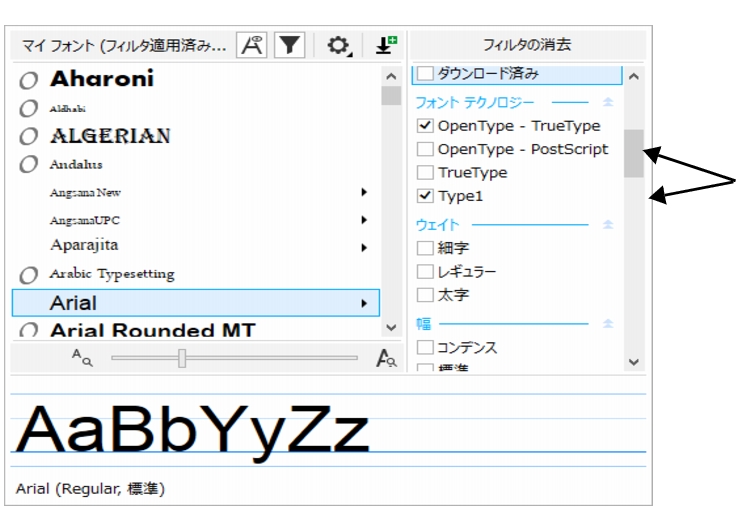Click the OpenType icon beside Aharoni
The width and height of the screenshot is (738, 509).
click(29, 80)
